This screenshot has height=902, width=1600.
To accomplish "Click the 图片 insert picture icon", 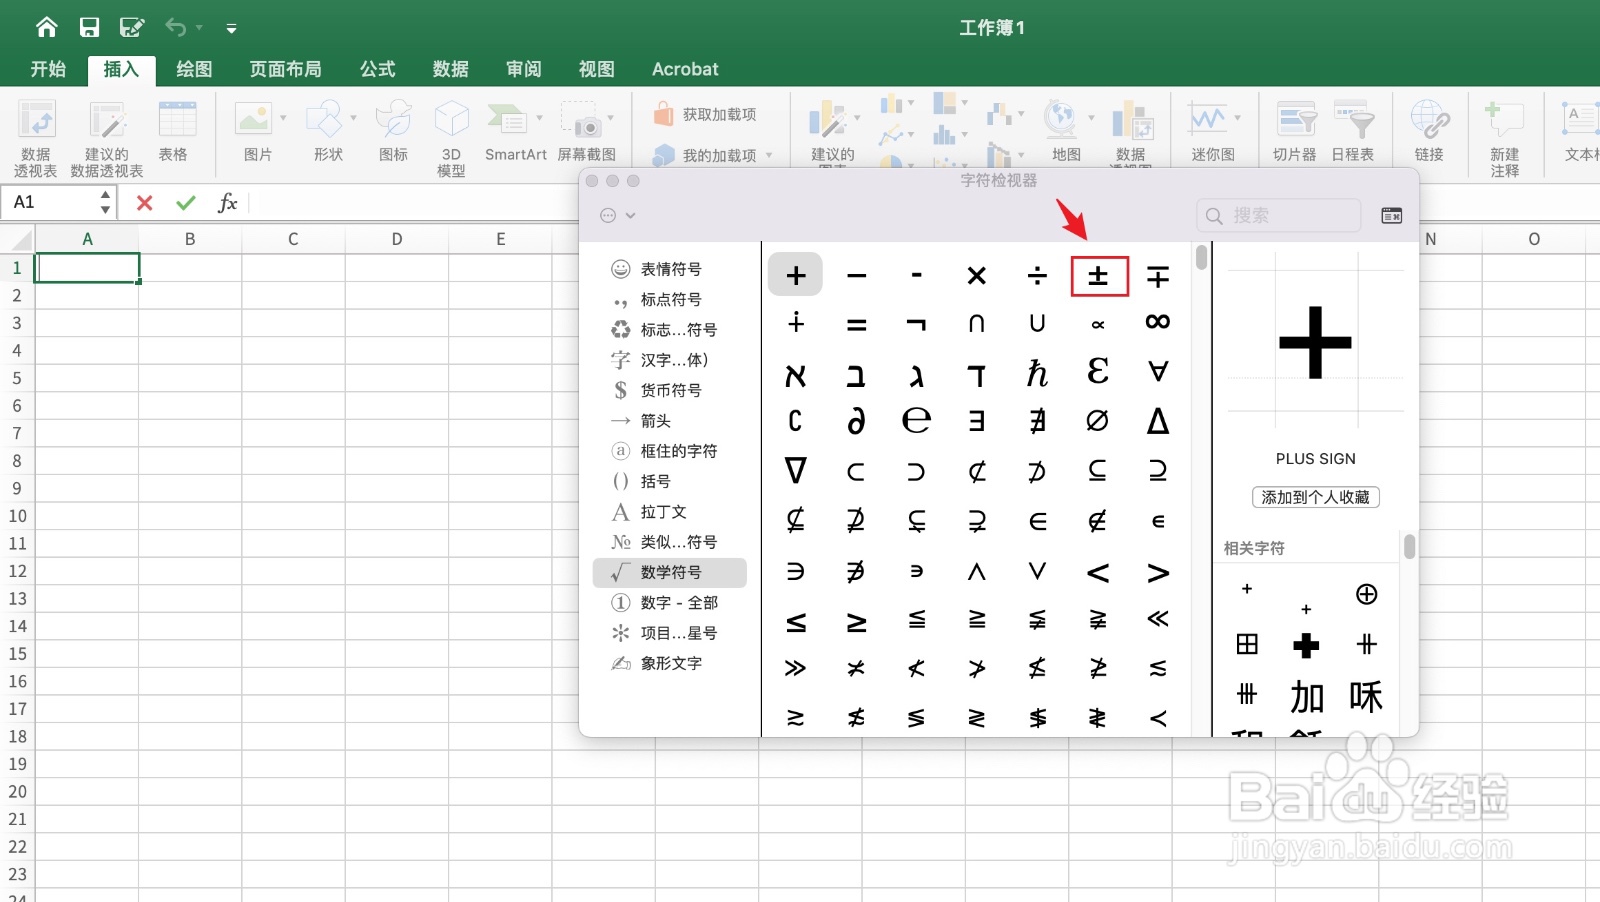I will [x=254, y=119].
